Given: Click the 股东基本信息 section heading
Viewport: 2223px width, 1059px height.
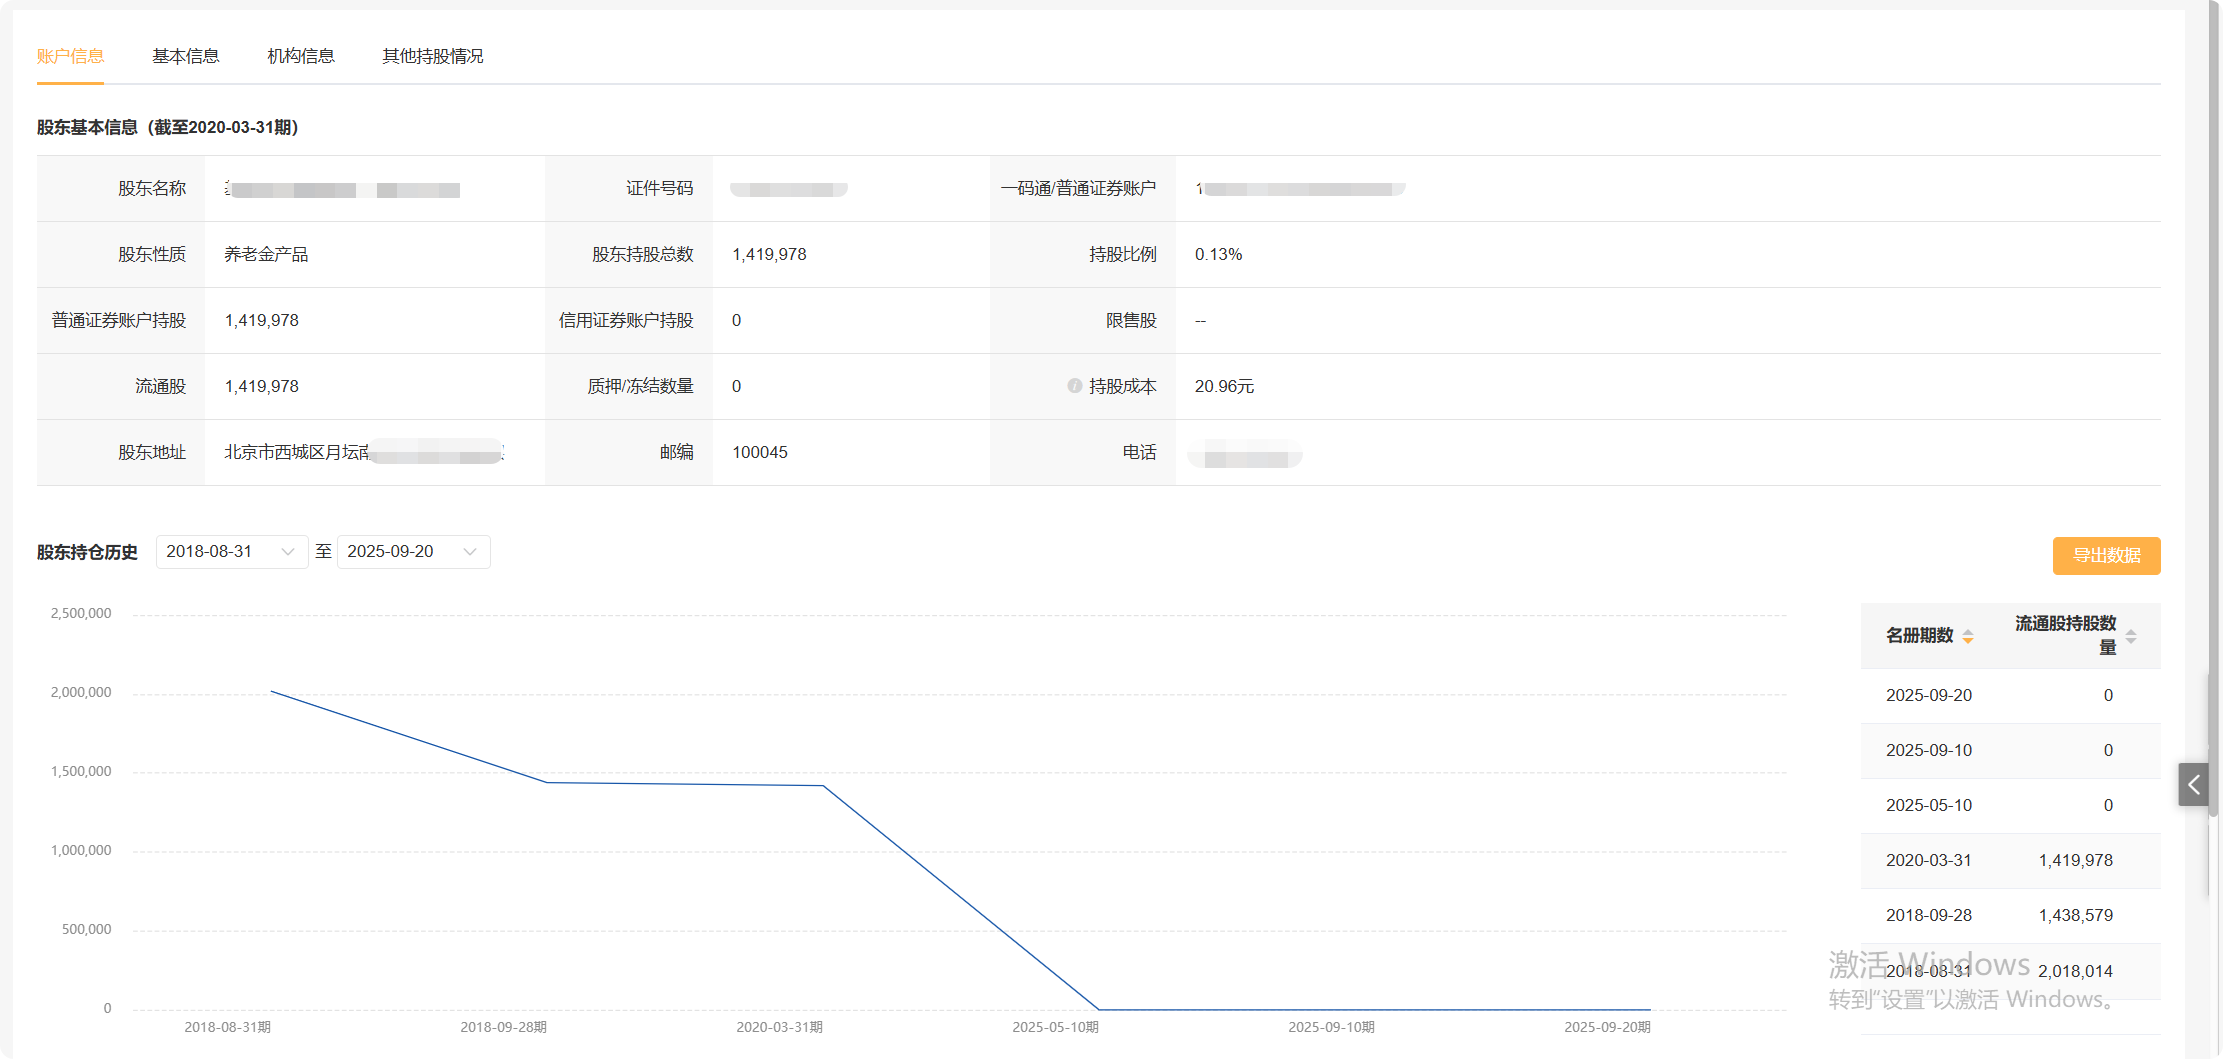Looking at the screenshot, I should coord(168,128).
